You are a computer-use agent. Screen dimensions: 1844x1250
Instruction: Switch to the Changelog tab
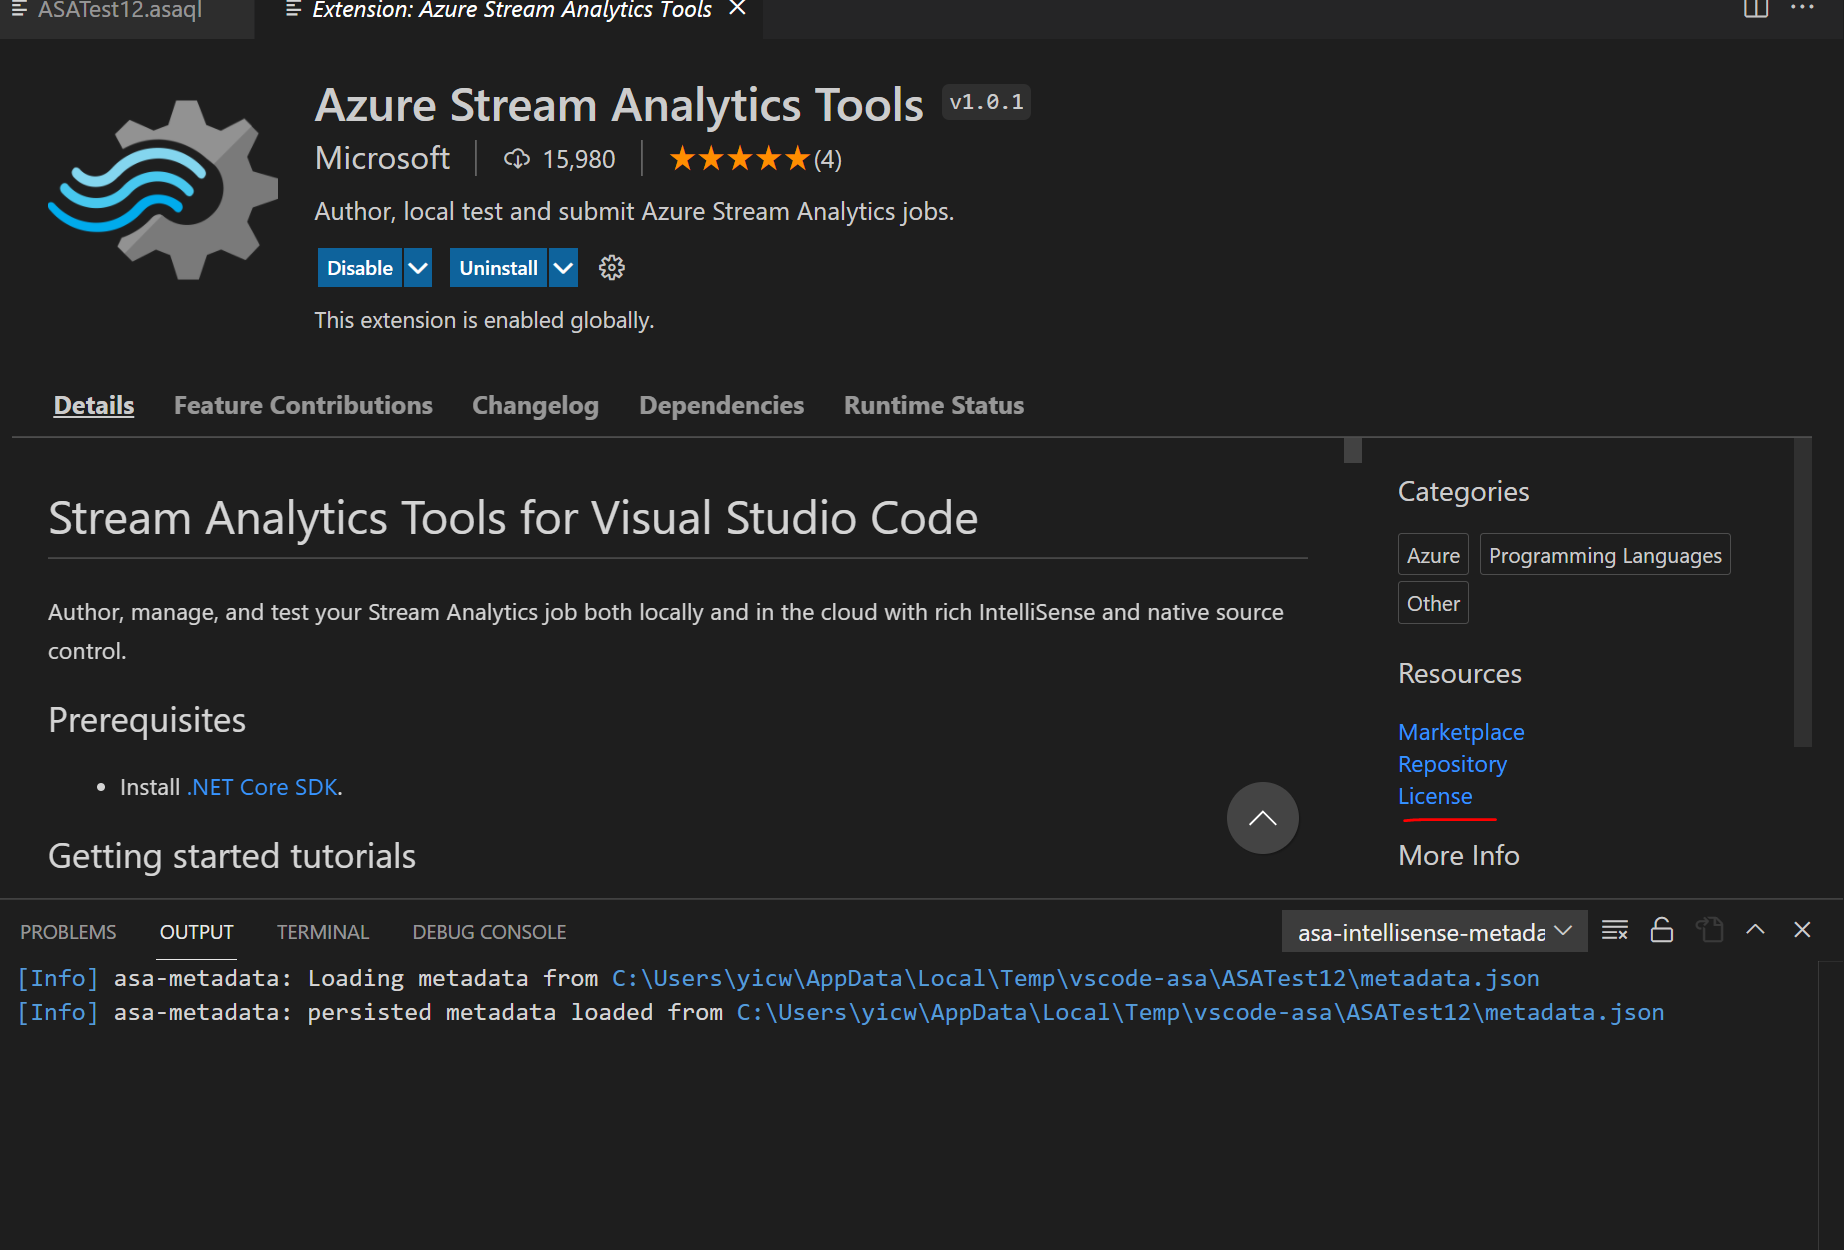point(535,405)
